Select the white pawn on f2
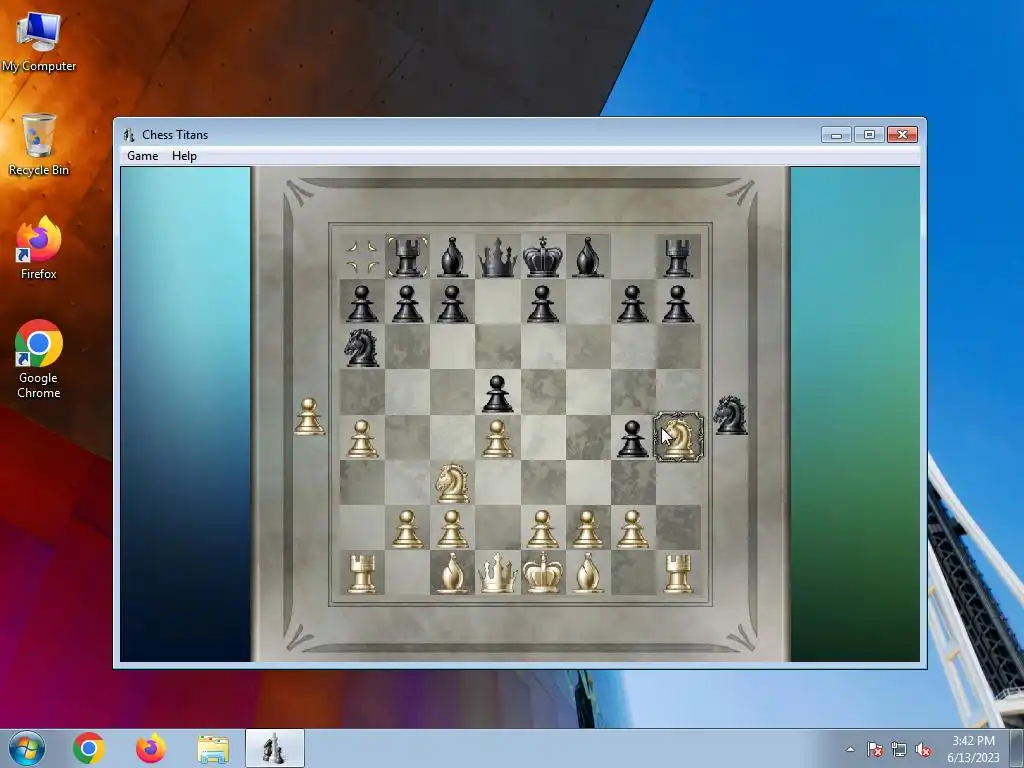The image size is (1024, 768). pyautogui.click(x=588, y=528)
